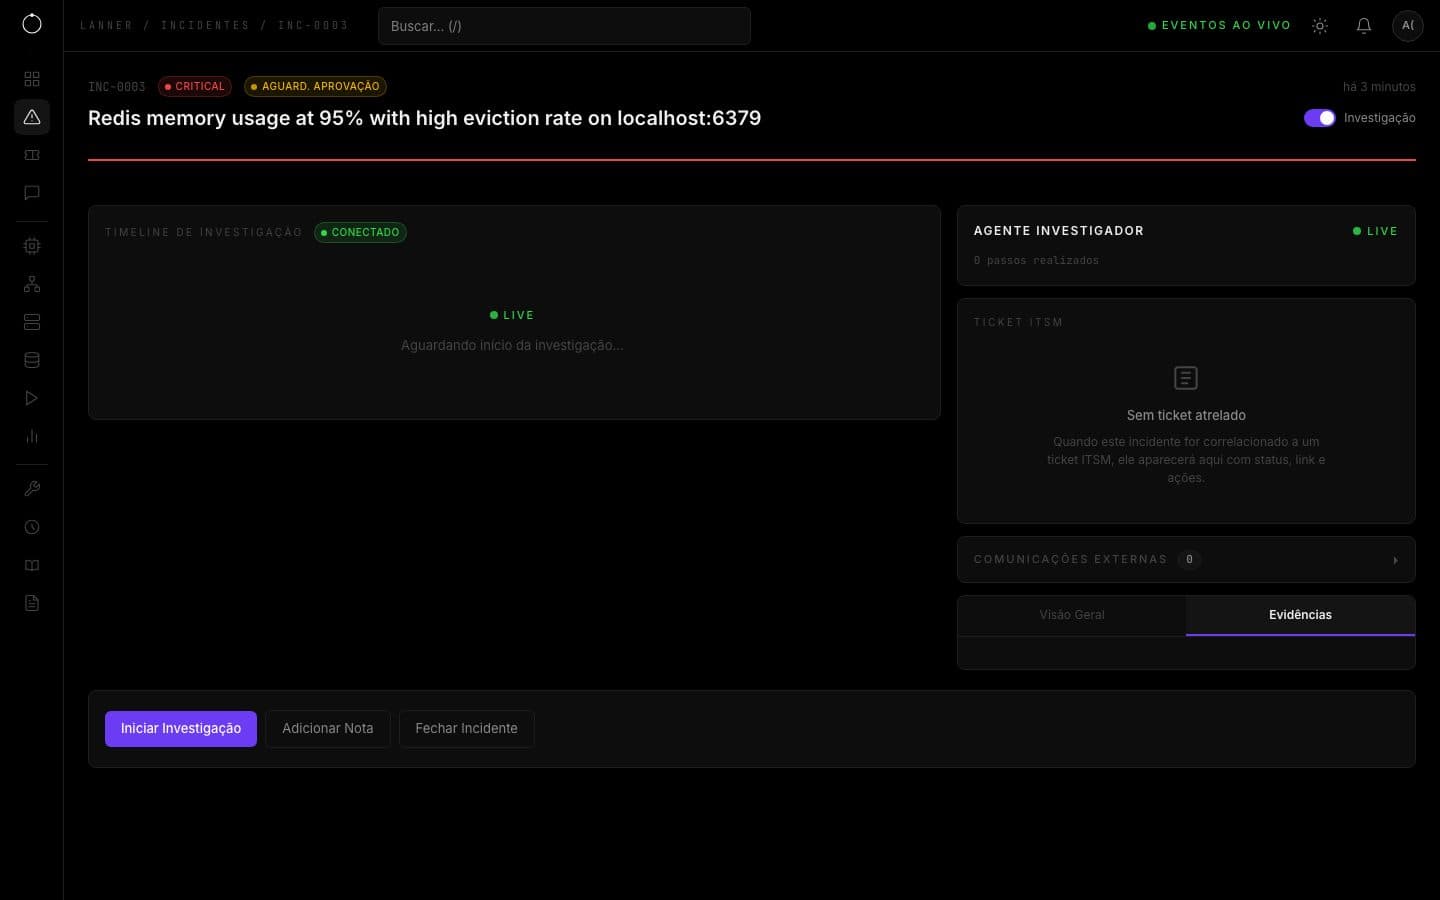Screen dimensions: 1440x900
Task: Click the Conectado status badge
Action: (x=360, y=232)
